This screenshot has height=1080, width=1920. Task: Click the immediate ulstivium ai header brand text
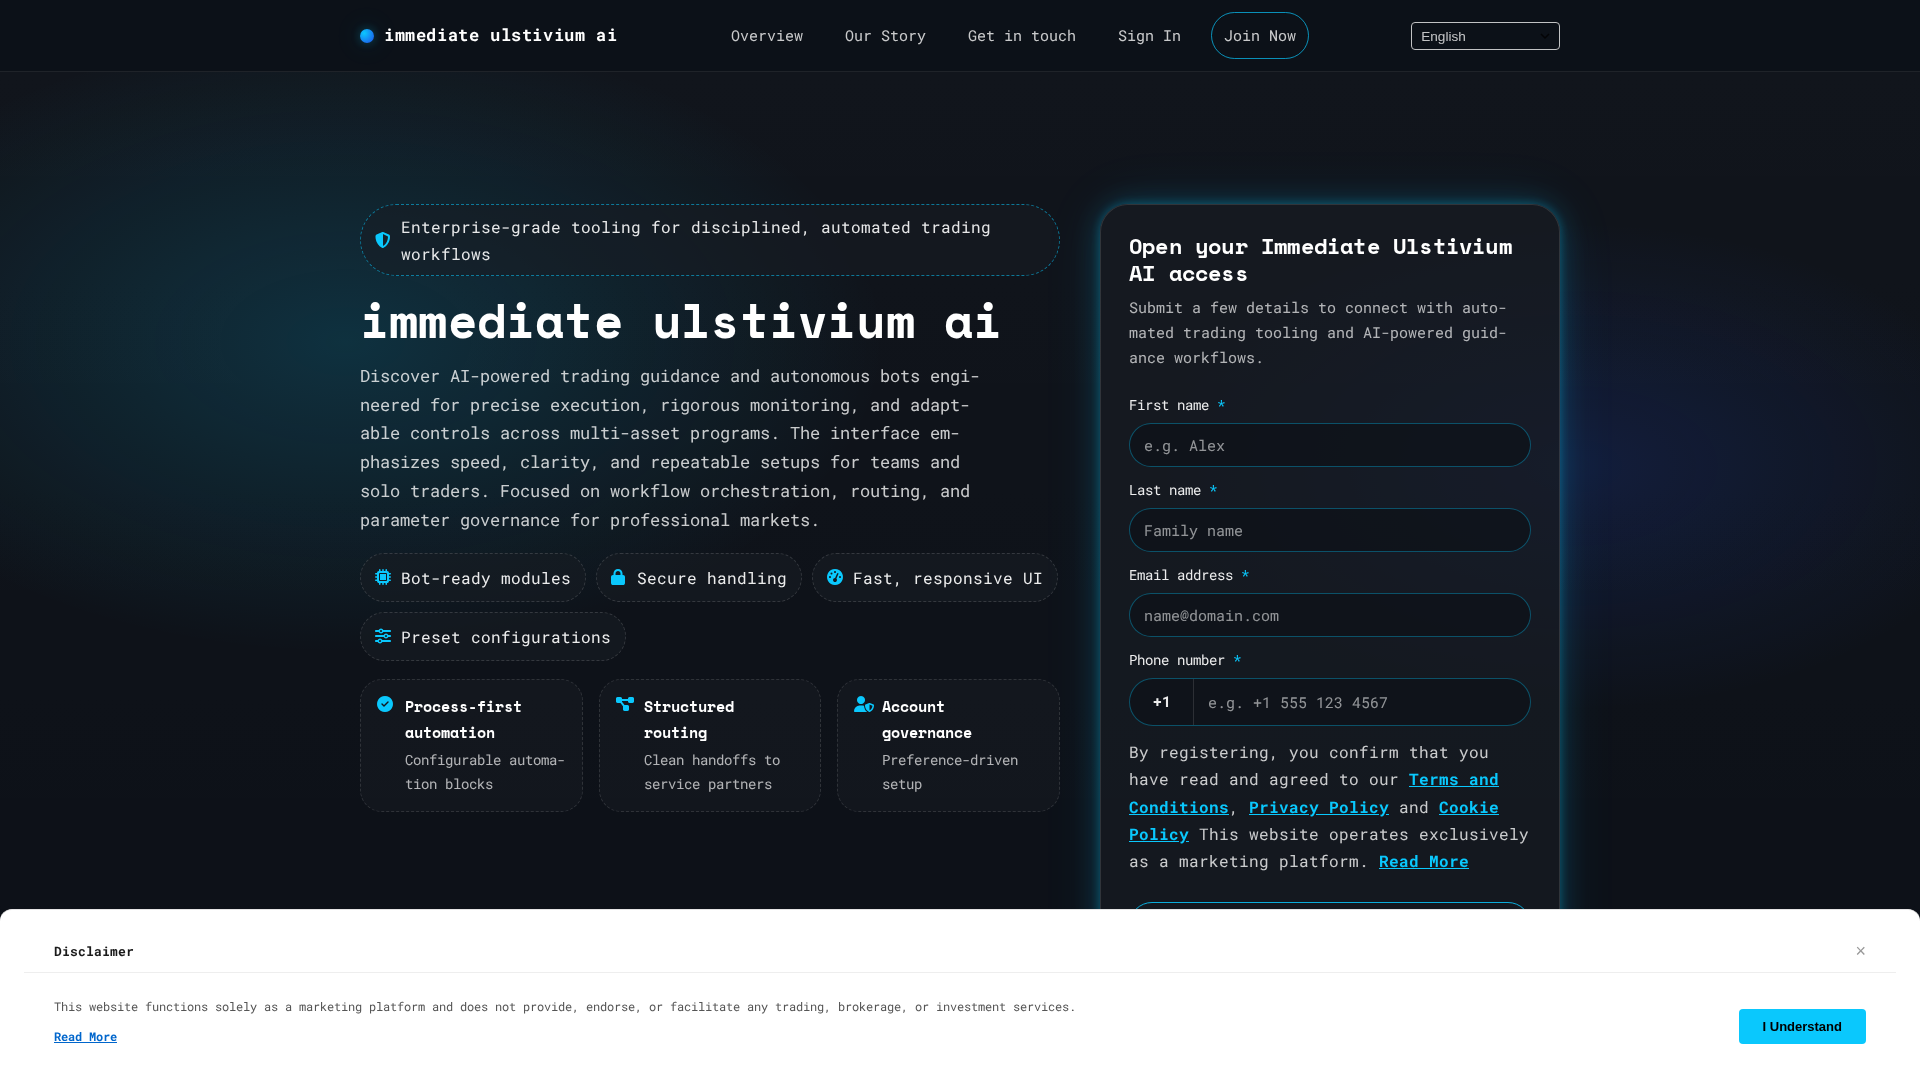[x=501, y=35]
